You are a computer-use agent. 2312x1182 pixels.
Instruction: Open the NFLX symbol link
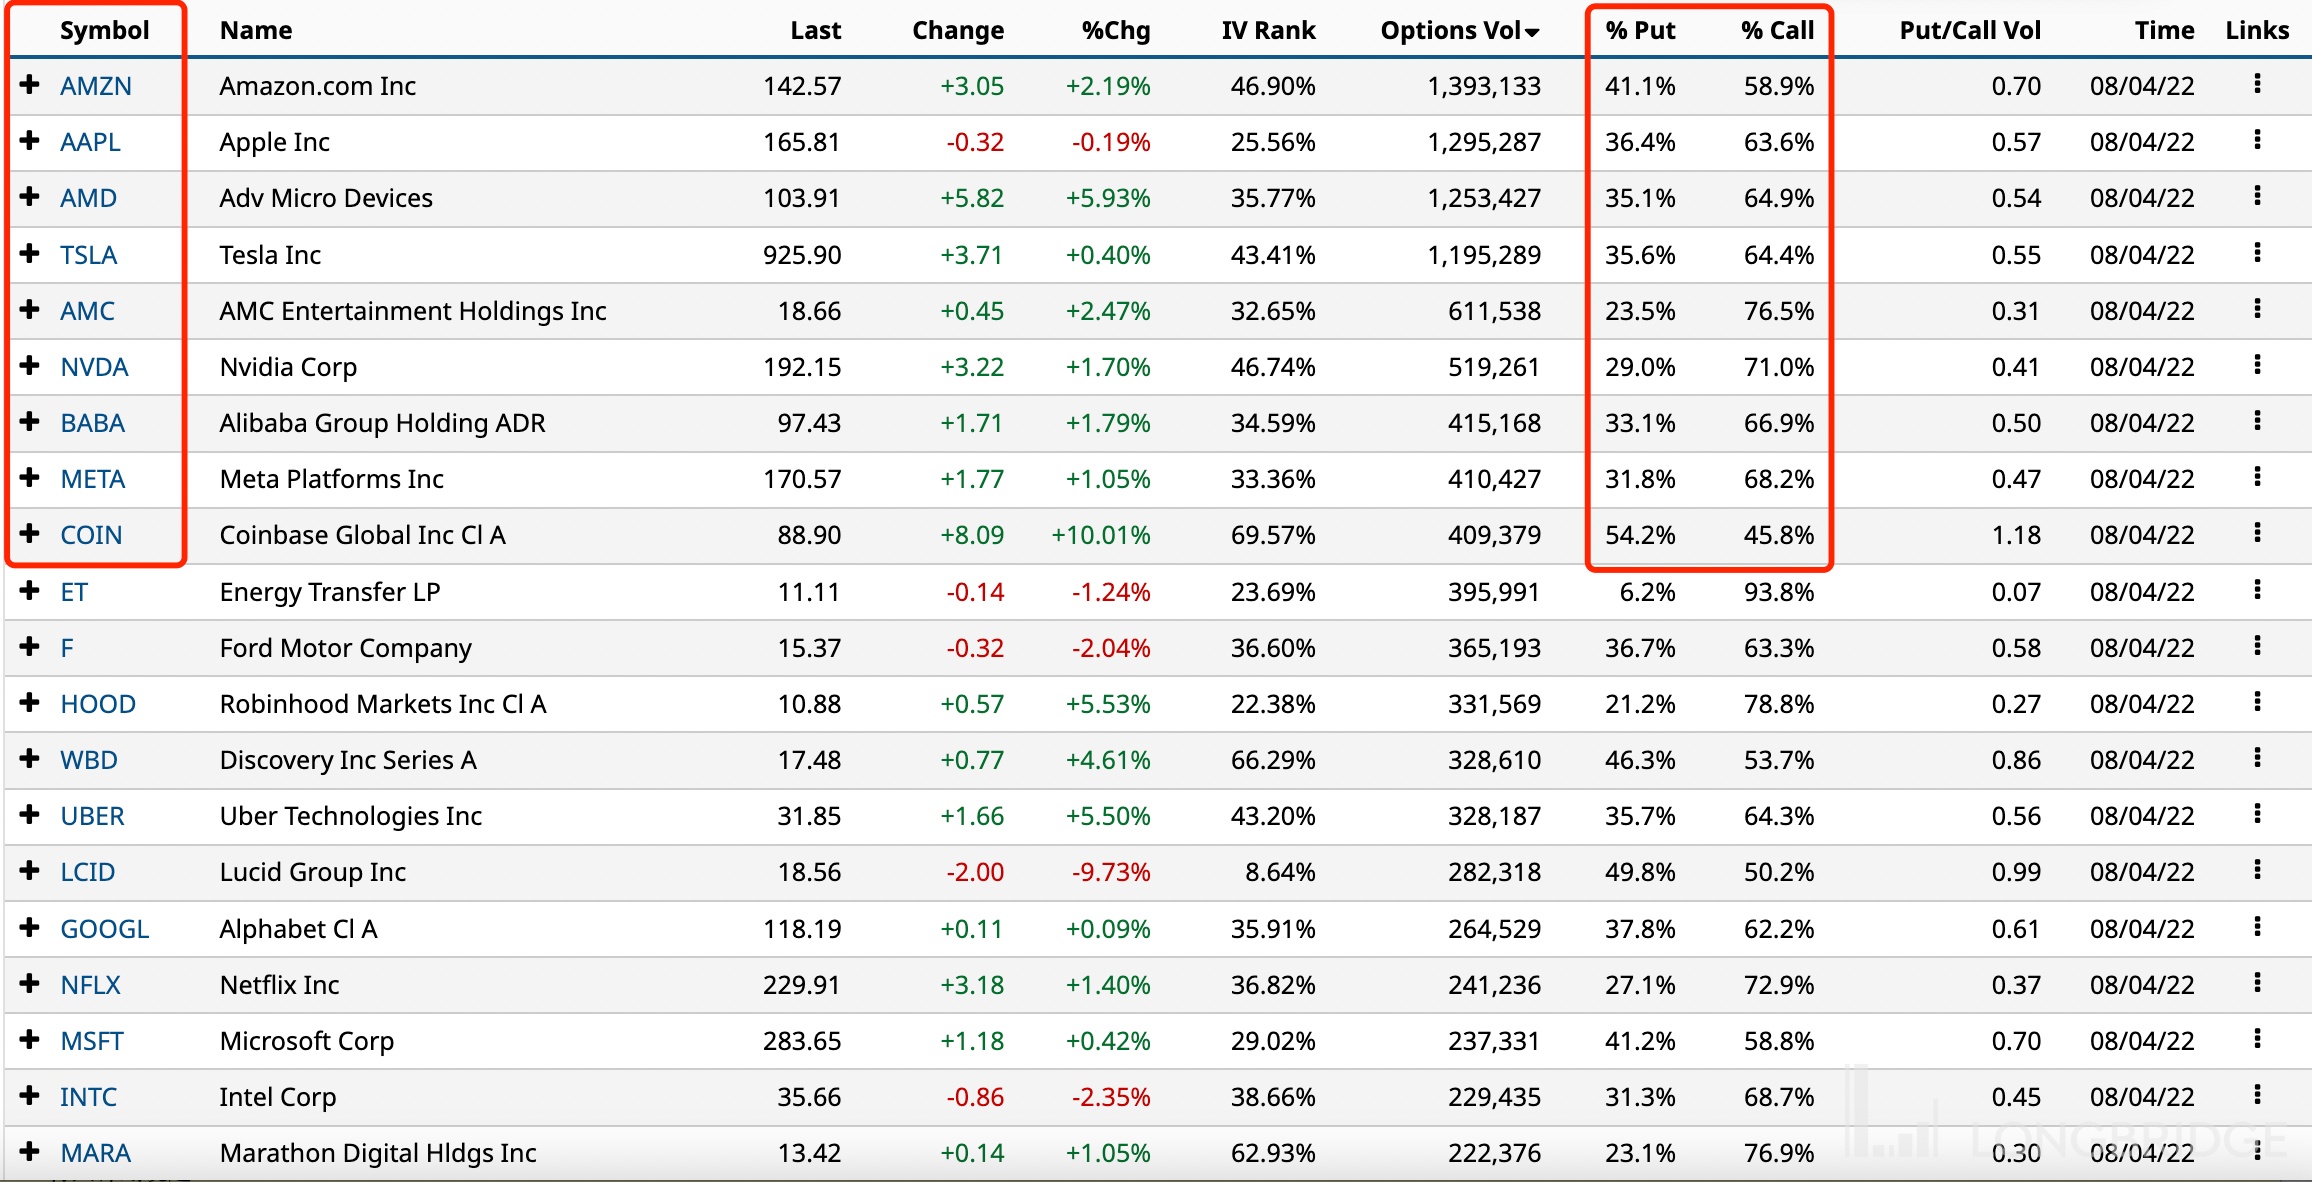(90, 985)
